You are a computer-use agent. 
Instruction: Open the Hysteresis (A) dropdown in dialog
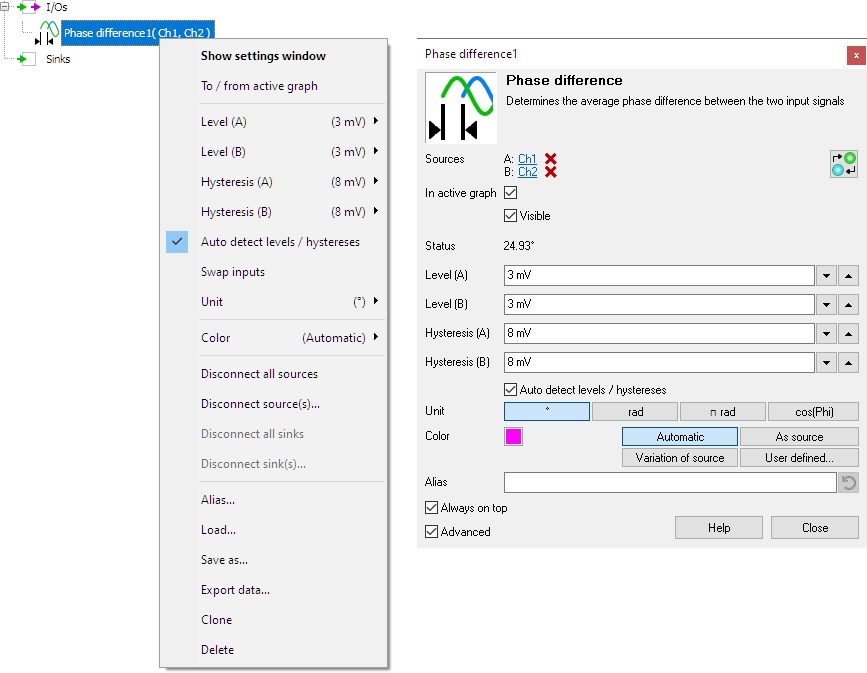[x=827, y=334]
